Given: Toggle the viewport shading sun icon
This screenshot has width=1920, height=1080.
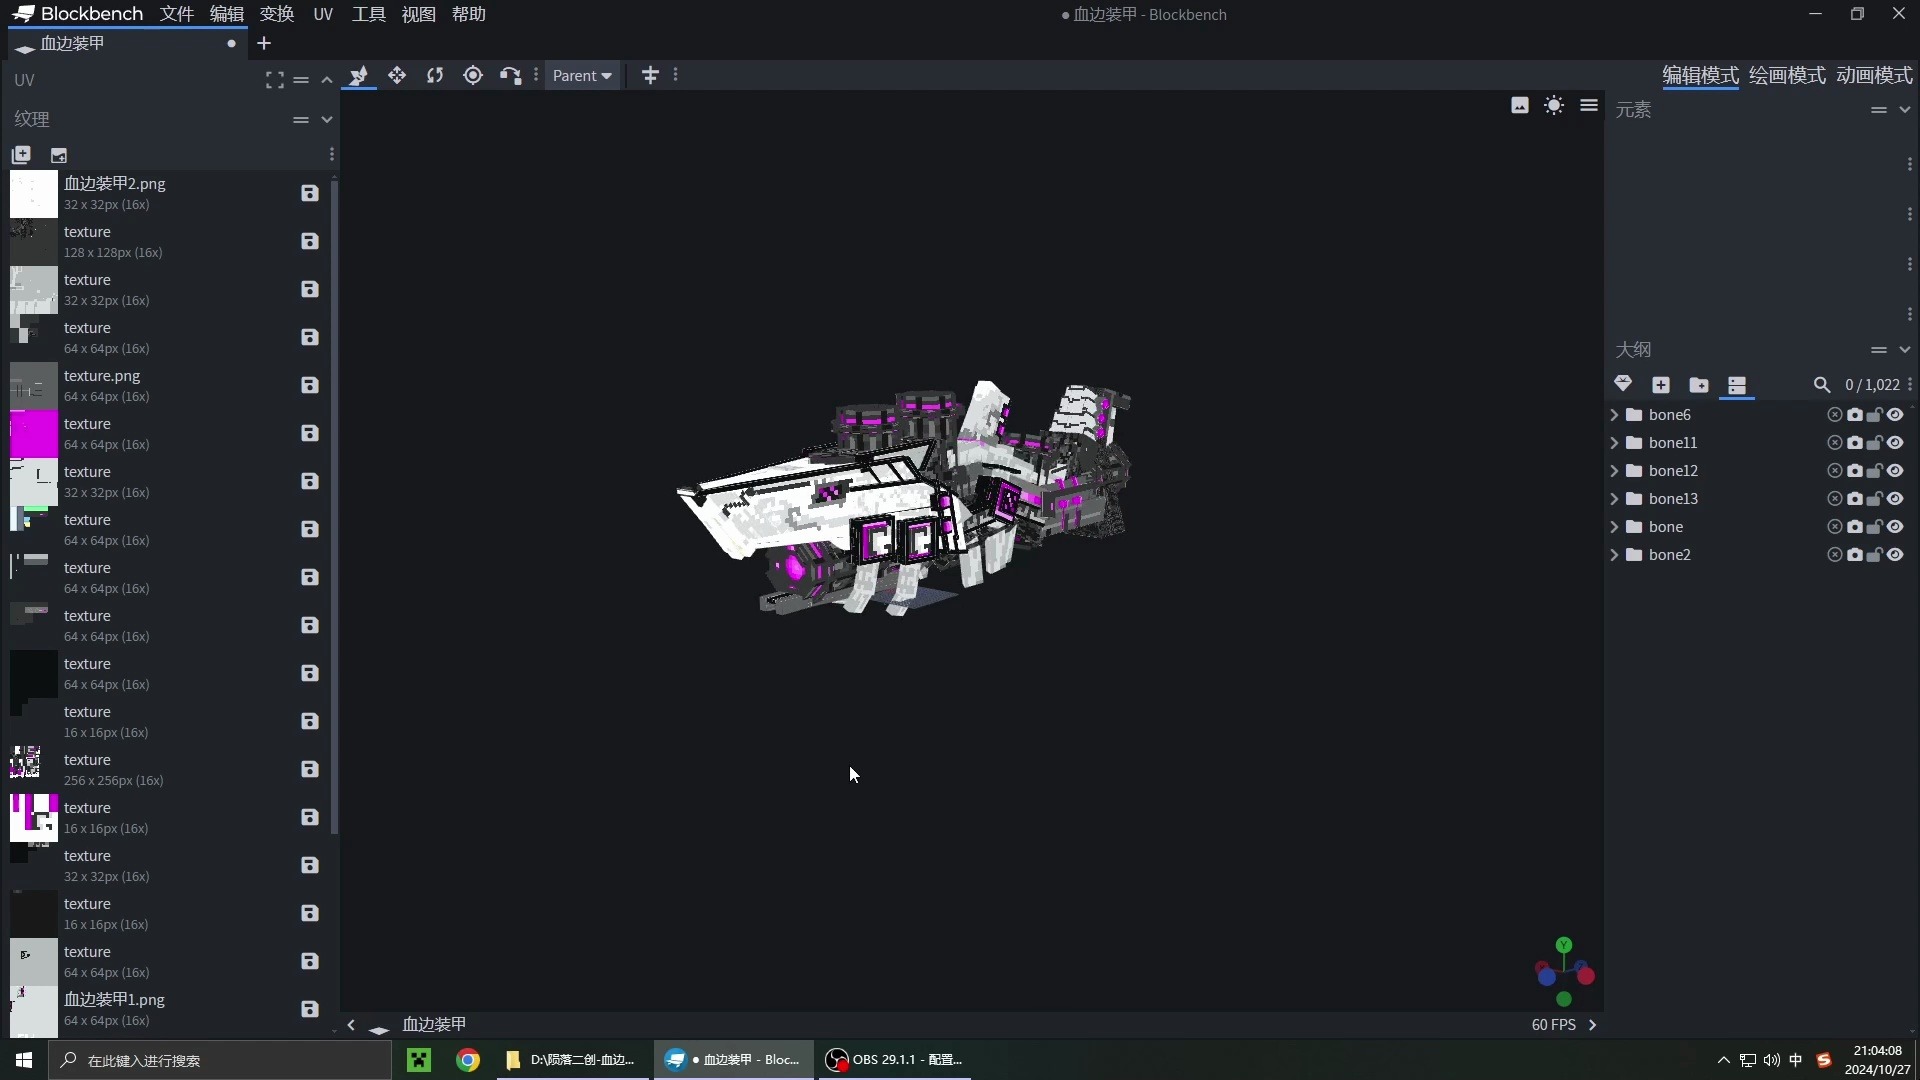Looking at the screenshot, I should (1553, 106).
